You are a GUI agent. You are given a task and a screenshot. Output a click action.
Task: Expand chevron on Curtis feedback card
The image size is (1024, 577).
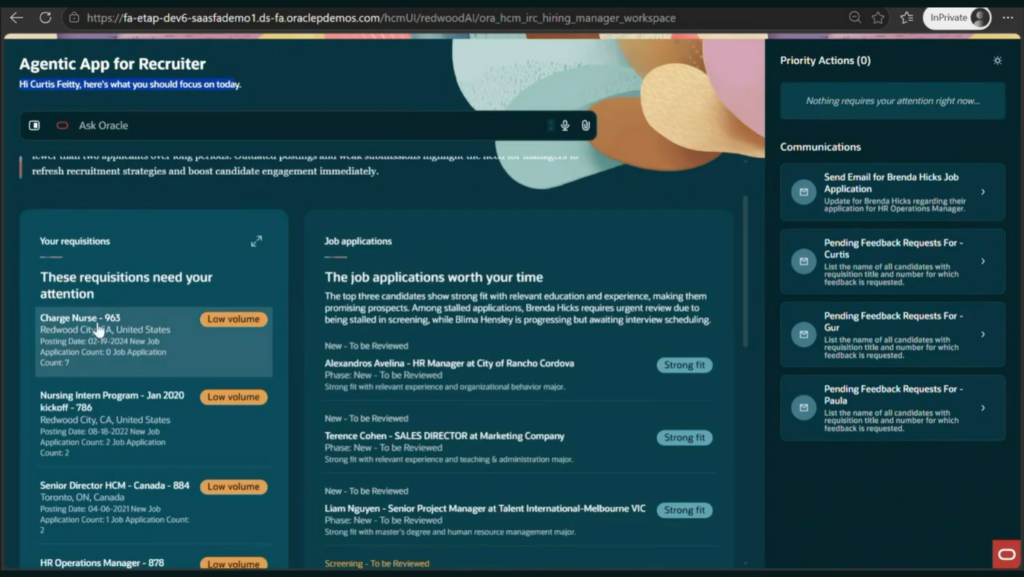click(983, 261)
